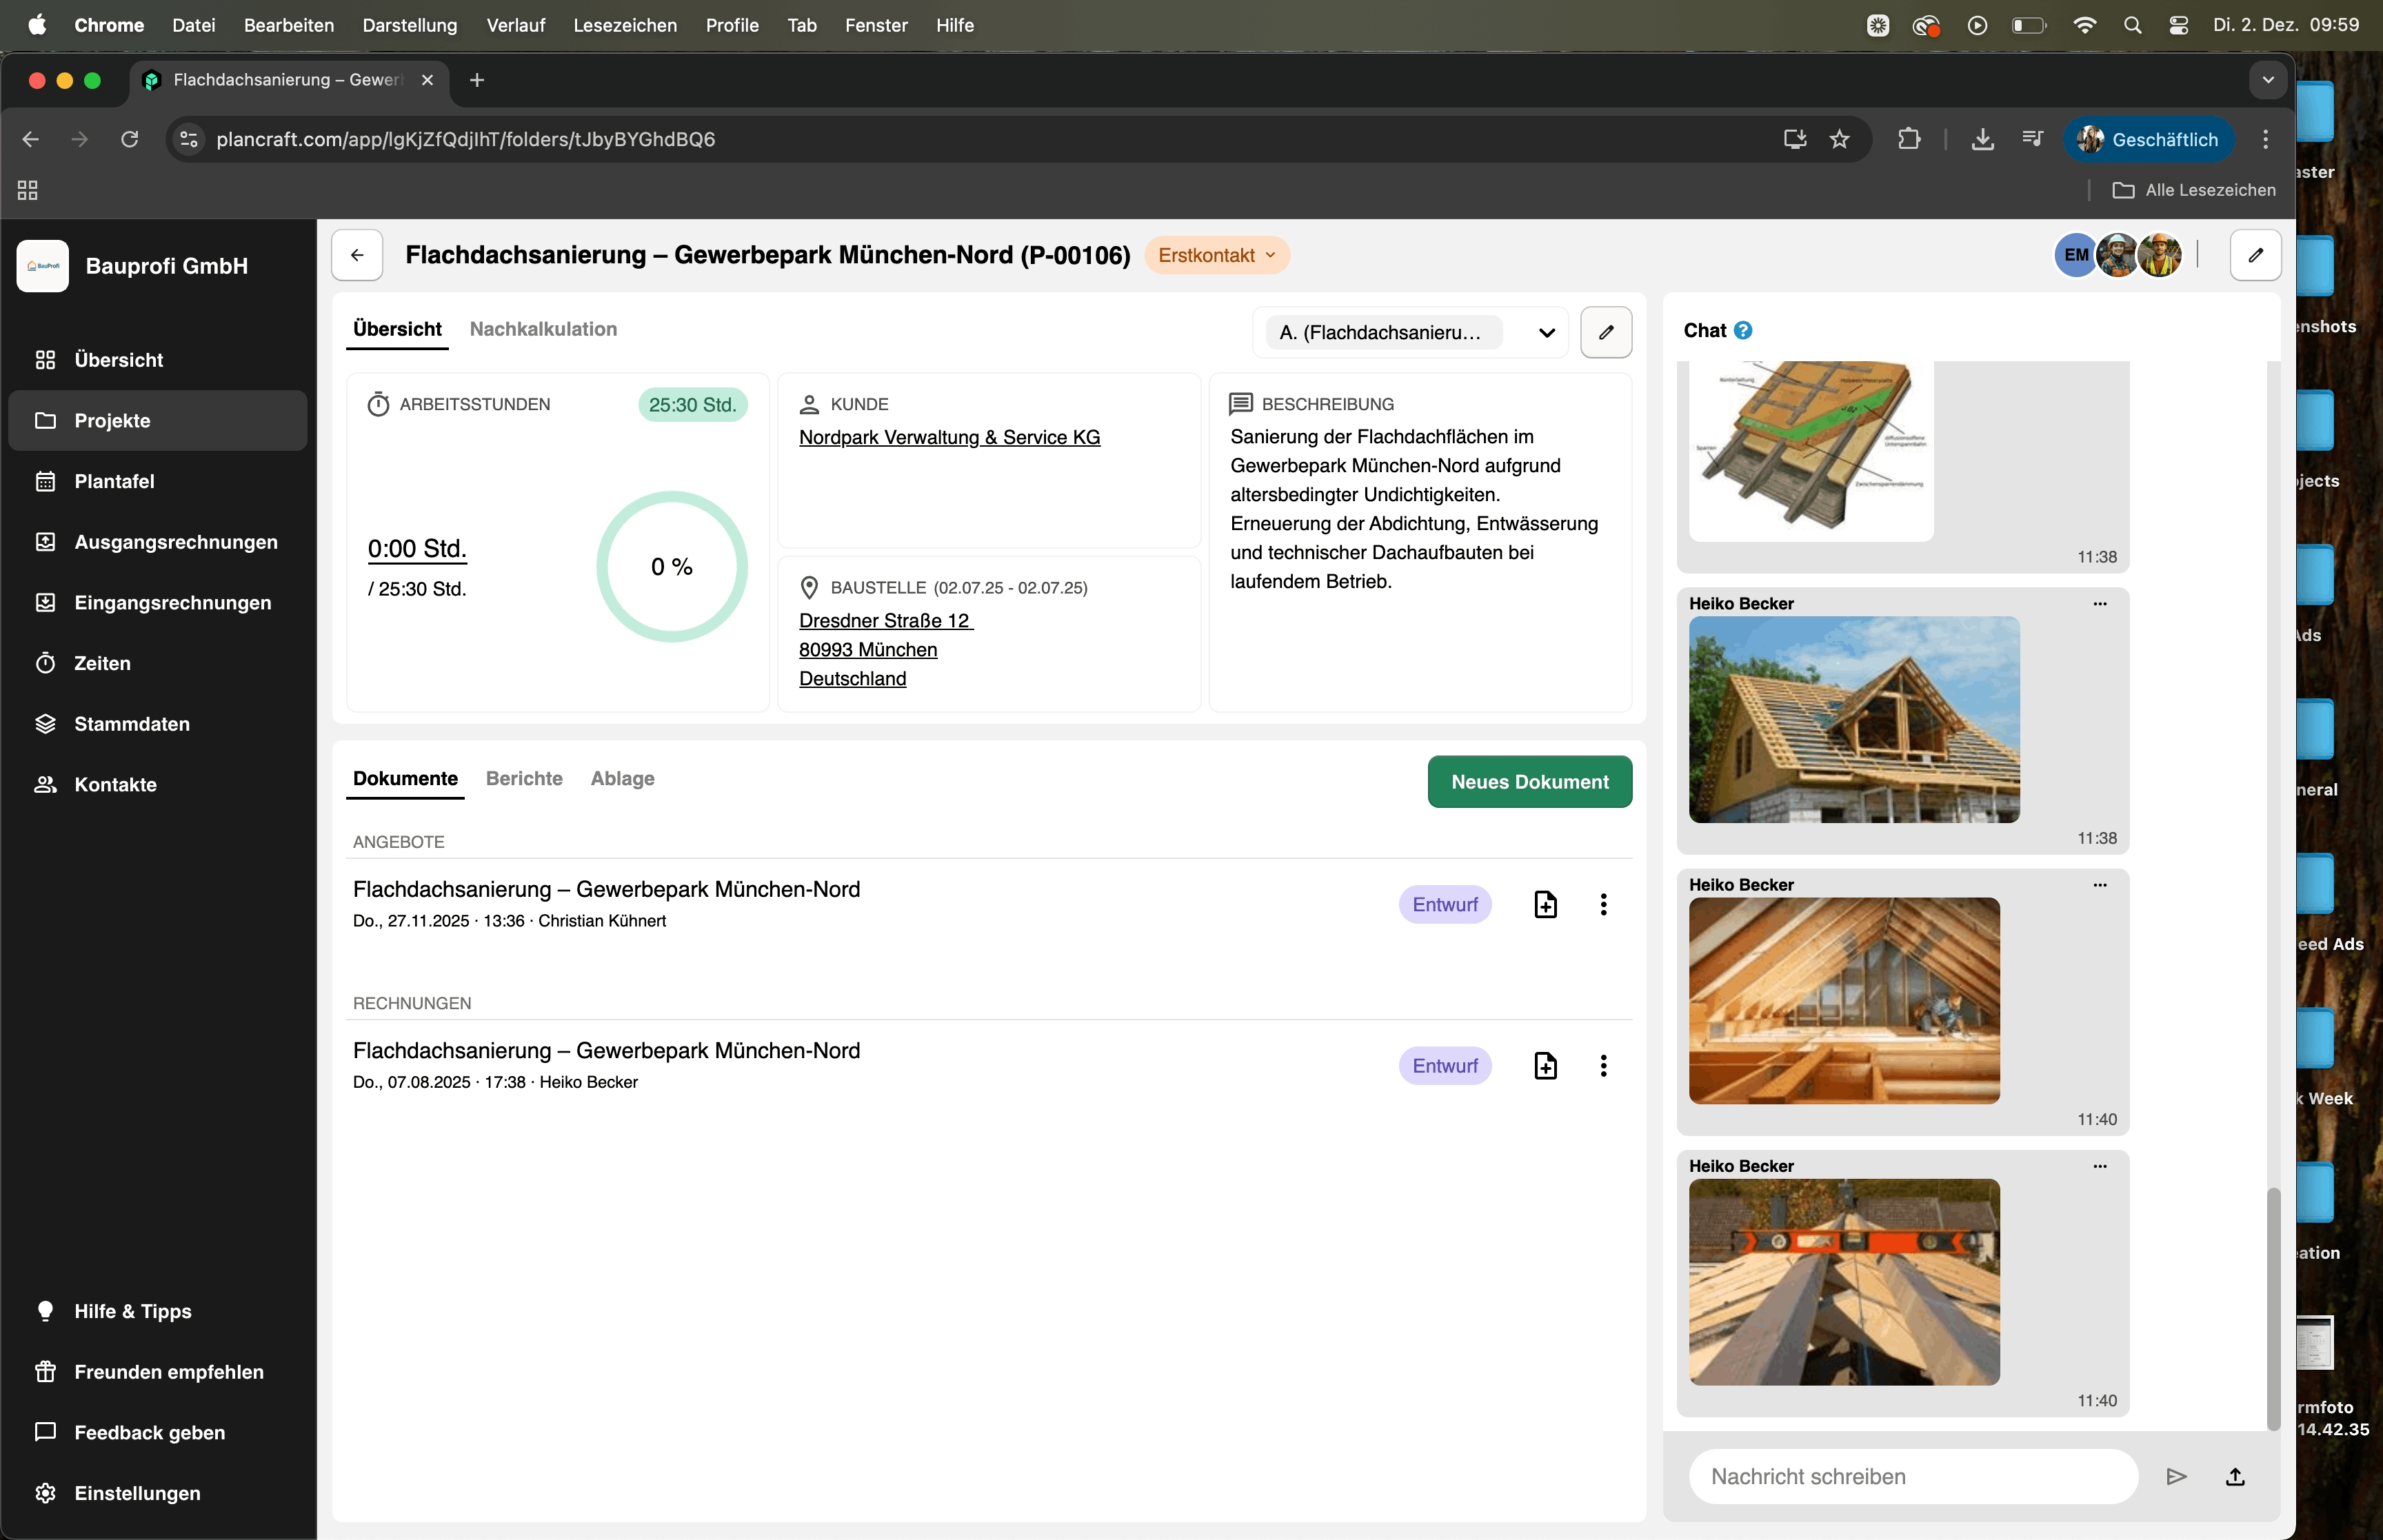This screenshot has height=1540, width=2383.
Task: Click the back arrow beside project title
Action: pyautogui.click(x=357, y=255)
